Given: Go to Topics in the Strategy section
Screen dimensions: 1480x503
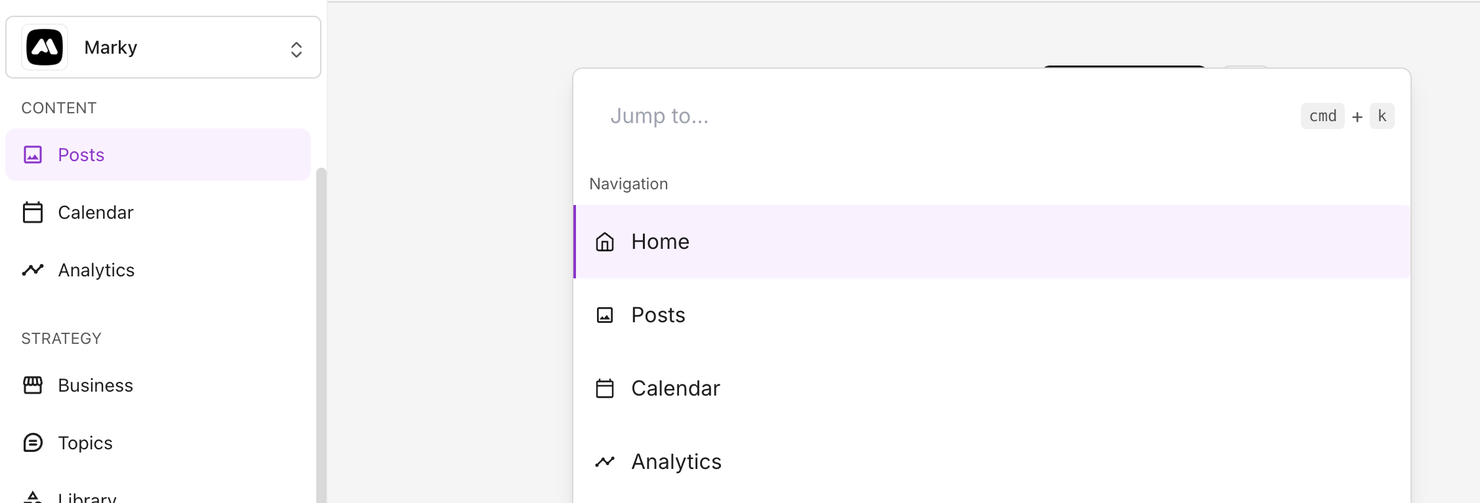Looking at the screenshot, I should coord(85,443).
